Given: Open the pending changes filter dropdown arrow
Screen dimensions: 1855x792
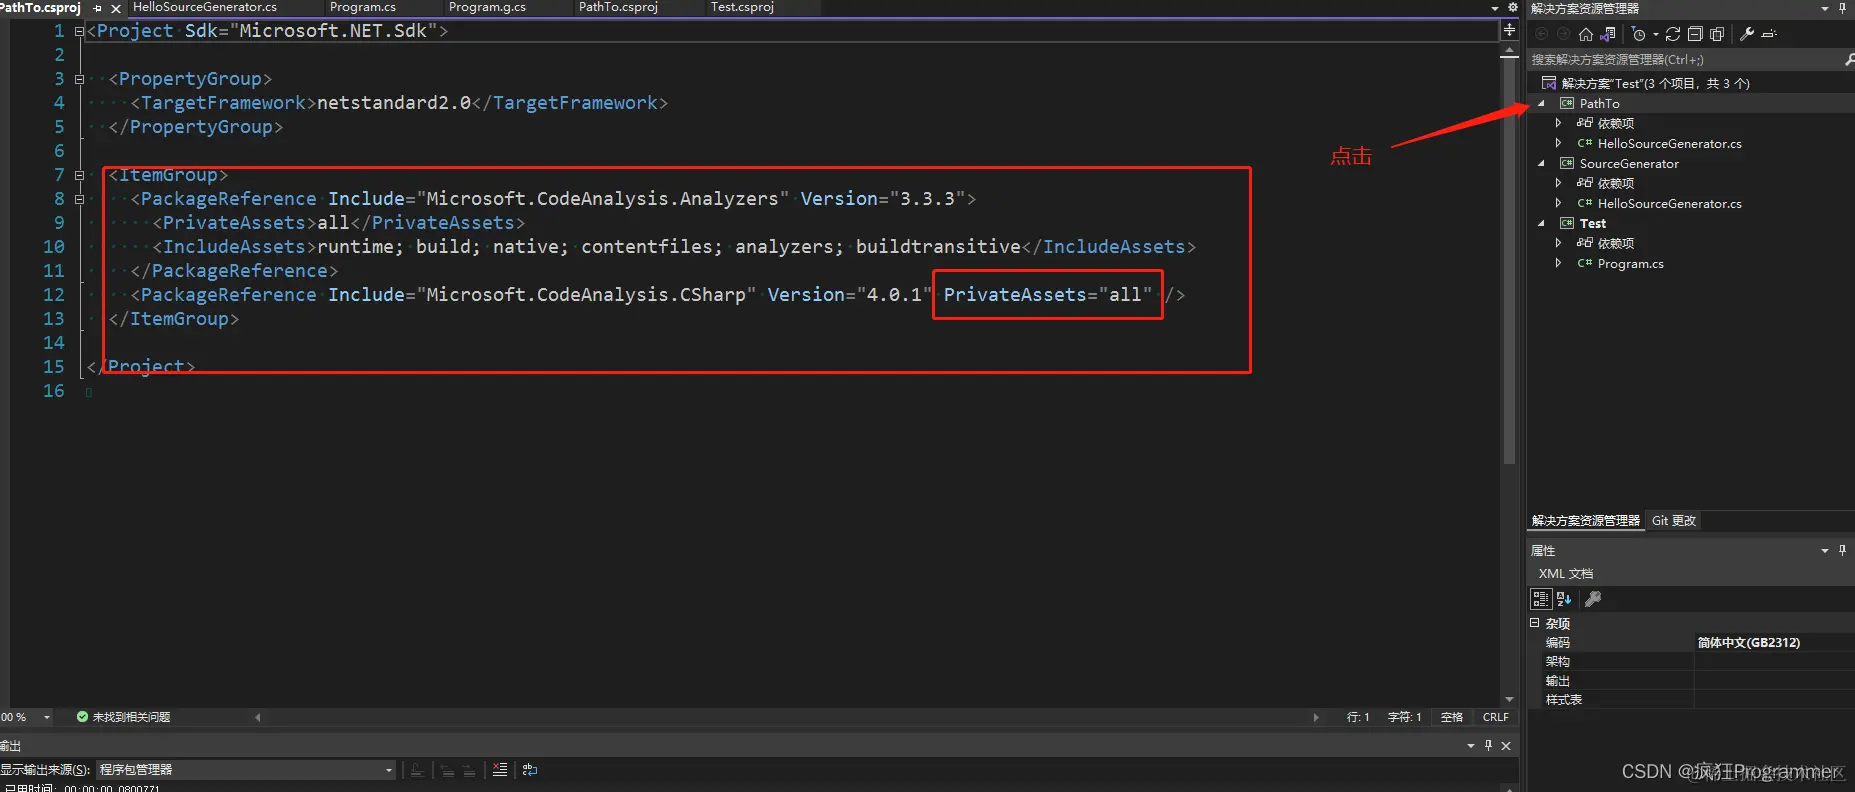Looking at the screenshot, I should pyautogui.click(x=1656, y=34).
